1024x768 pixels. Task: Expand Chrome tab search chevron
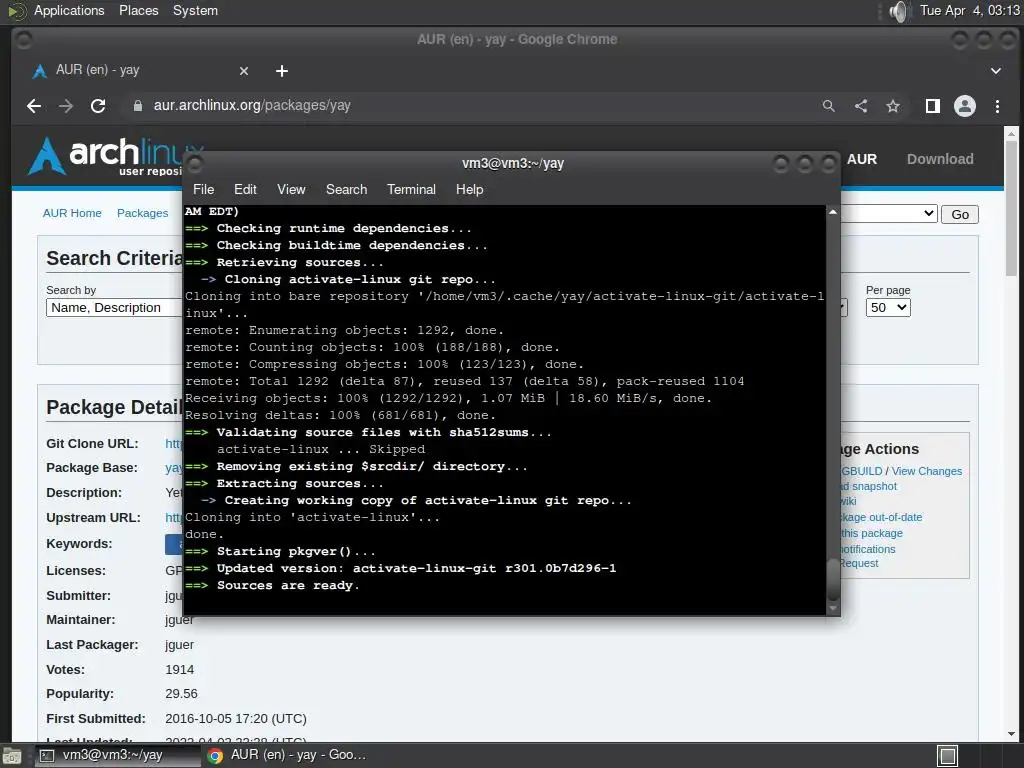point(995,71)
